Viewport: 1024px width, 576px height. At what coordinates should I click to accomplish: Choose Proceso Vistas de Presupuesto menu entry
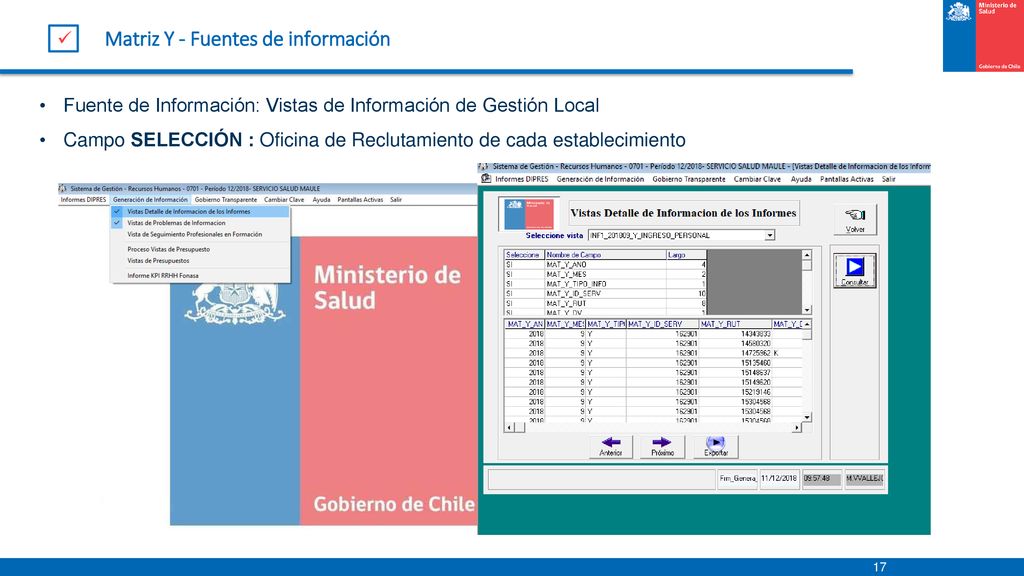click(200, 249)
